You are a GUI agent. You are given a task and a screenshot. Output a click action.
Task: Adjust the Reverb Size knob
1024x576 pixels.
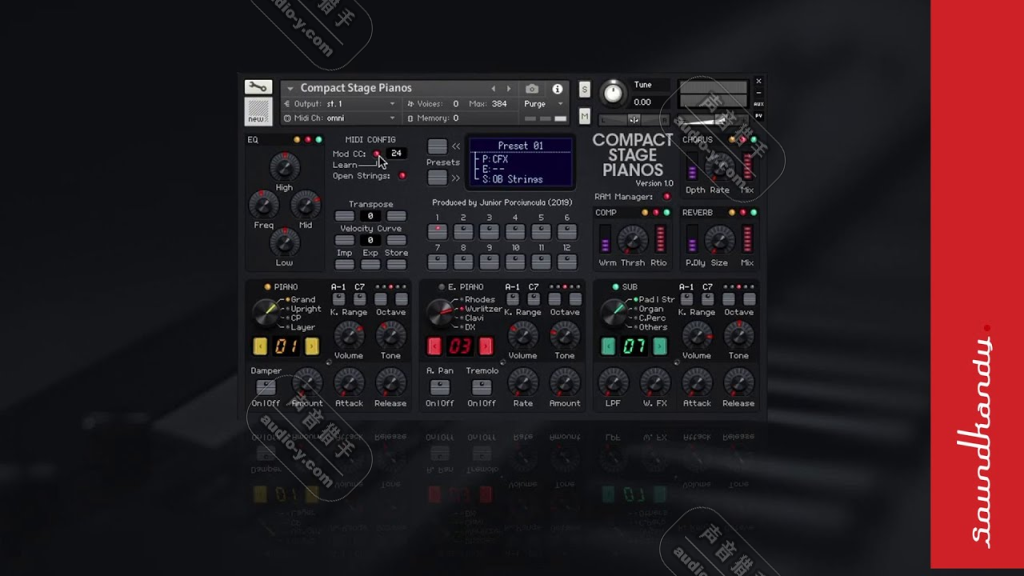(x=721, y=241)
